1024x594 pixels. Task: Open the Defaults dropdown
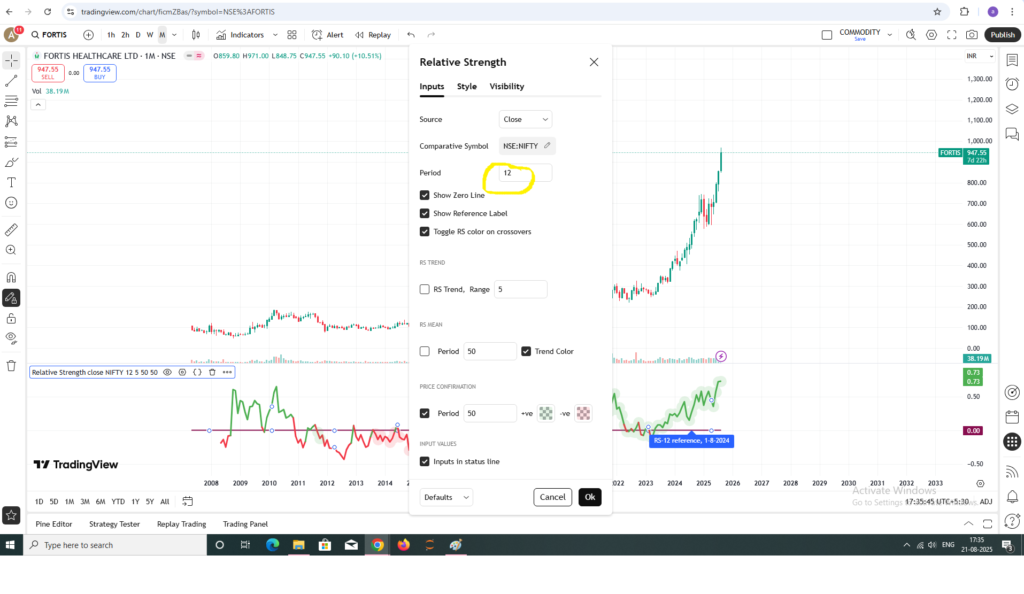(446, 497)
